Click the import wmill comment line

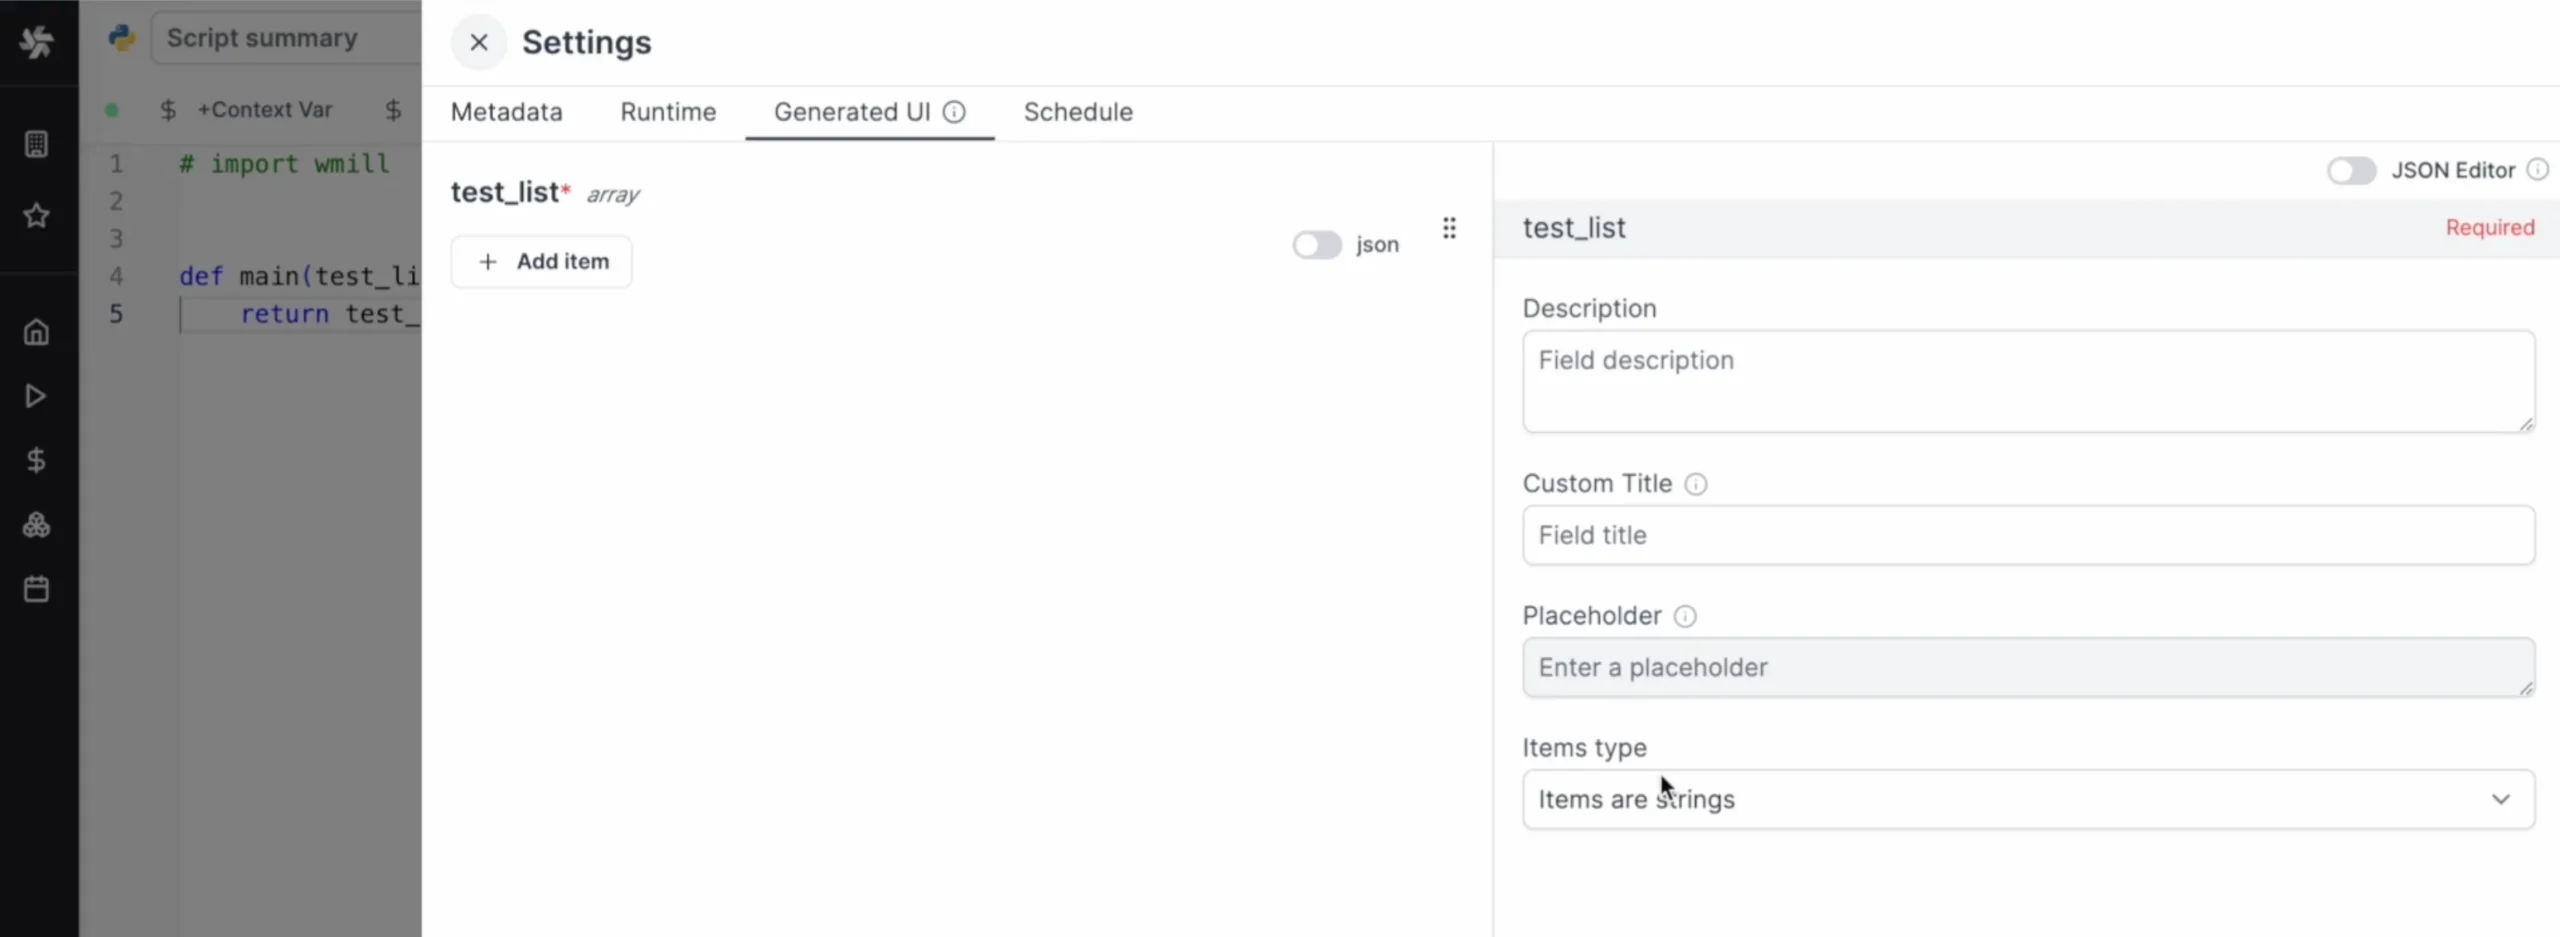click(284, 163)
